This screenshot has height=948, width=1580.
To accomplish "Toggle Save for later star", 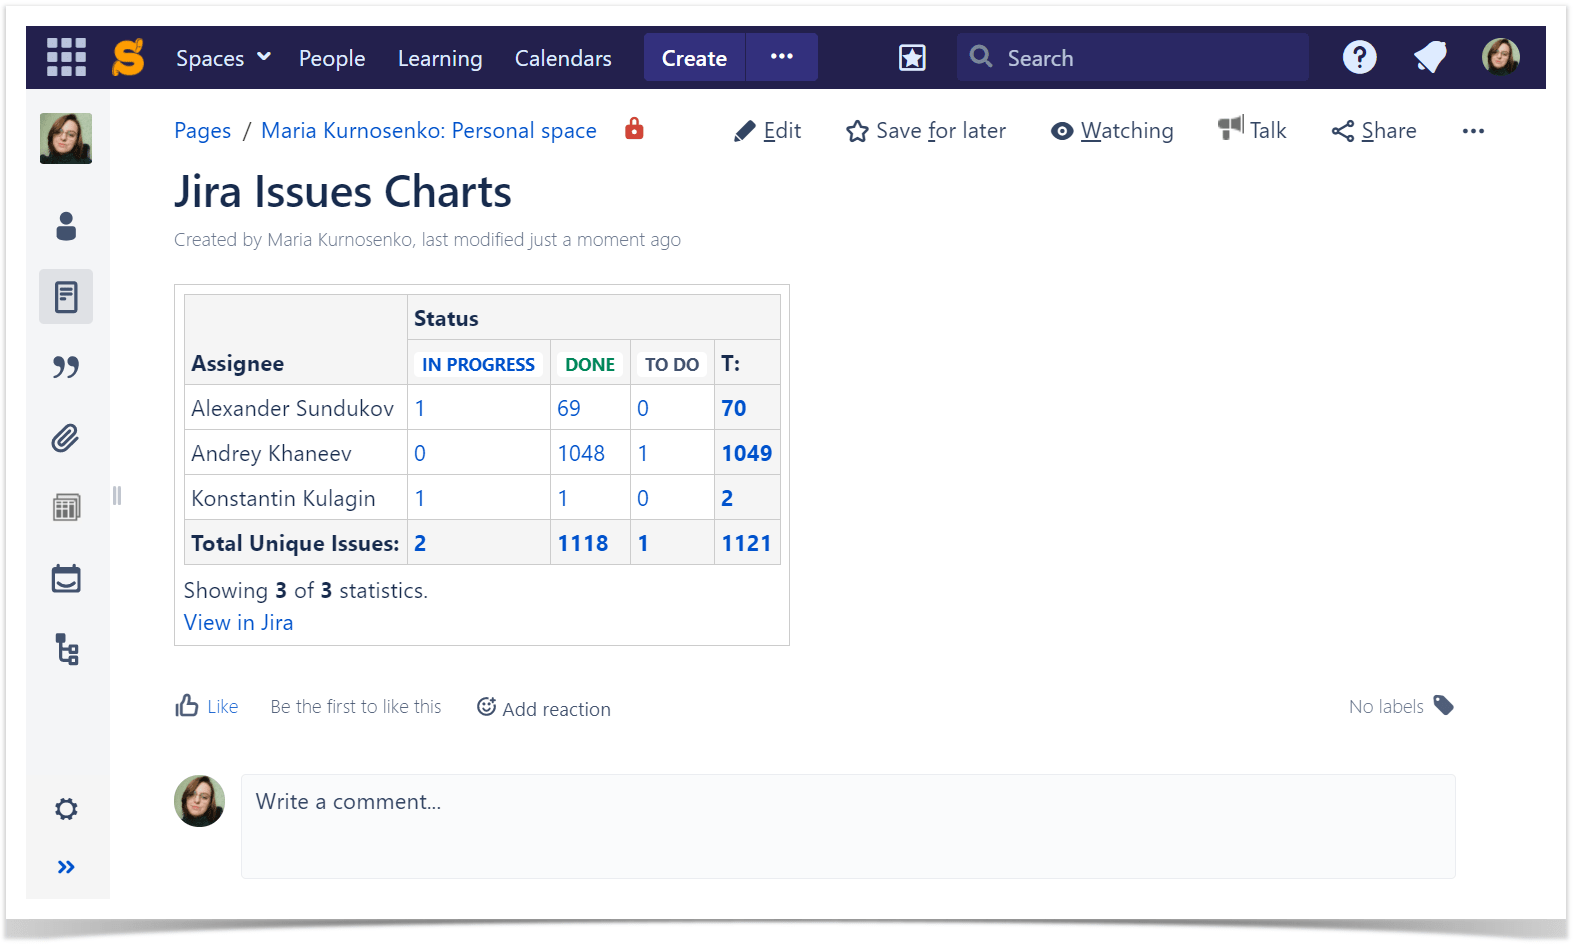I will coord(926,131).
